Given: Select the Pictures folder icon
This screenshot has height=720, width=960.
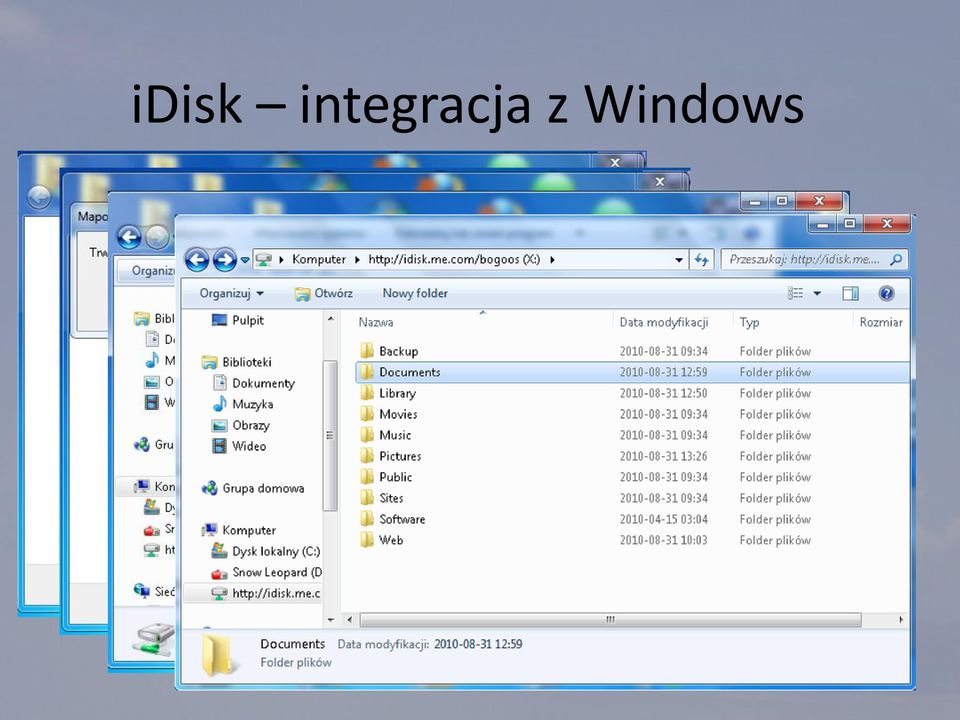Looking at the screenshot, I should pyautogui.click(x=367, y=456).
